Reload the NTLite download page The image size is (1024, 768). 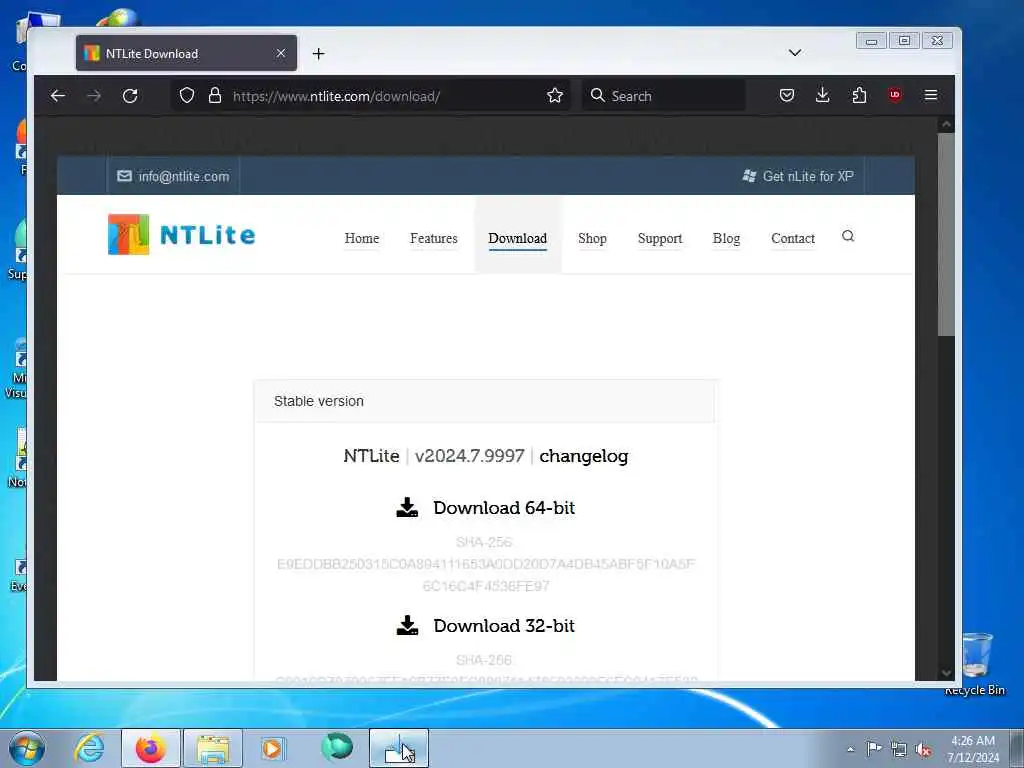(x=130, y=96)
